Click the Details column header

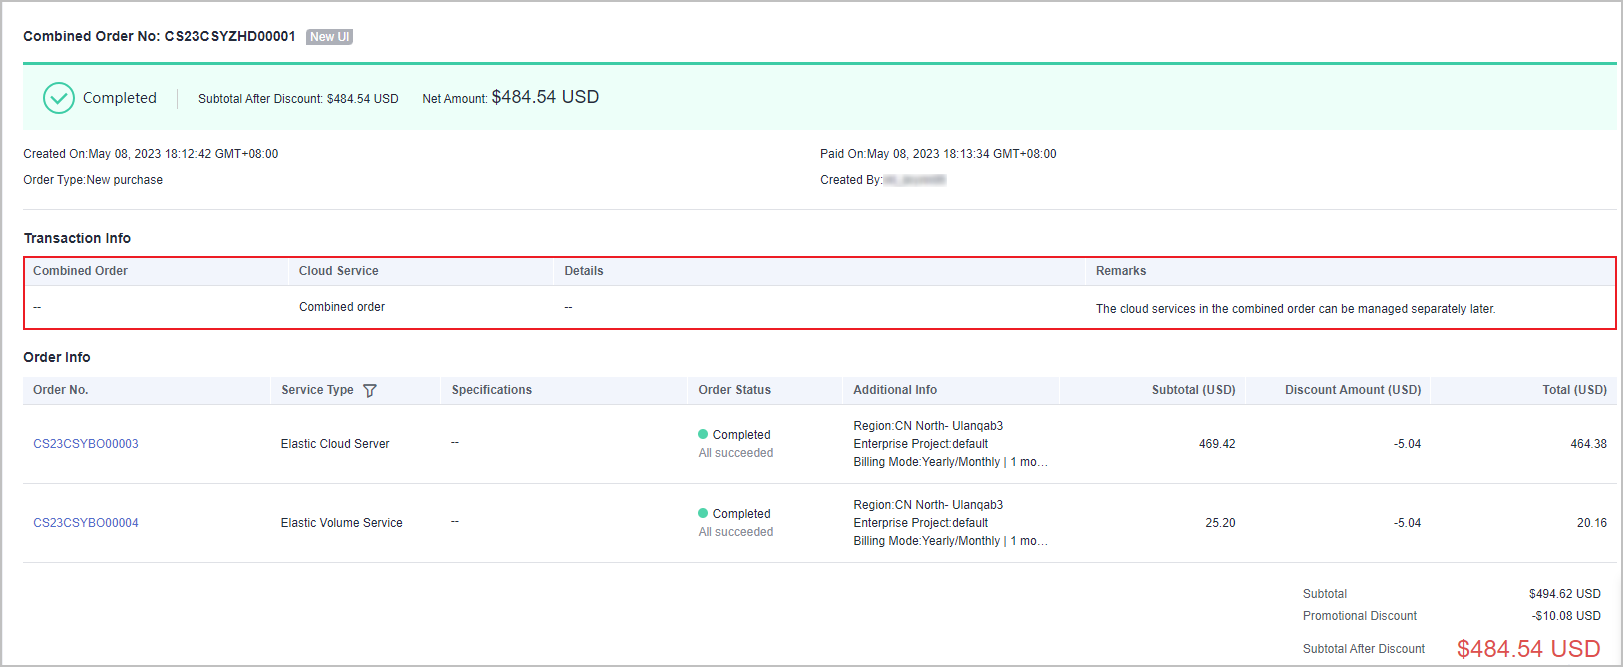(584, 271)
